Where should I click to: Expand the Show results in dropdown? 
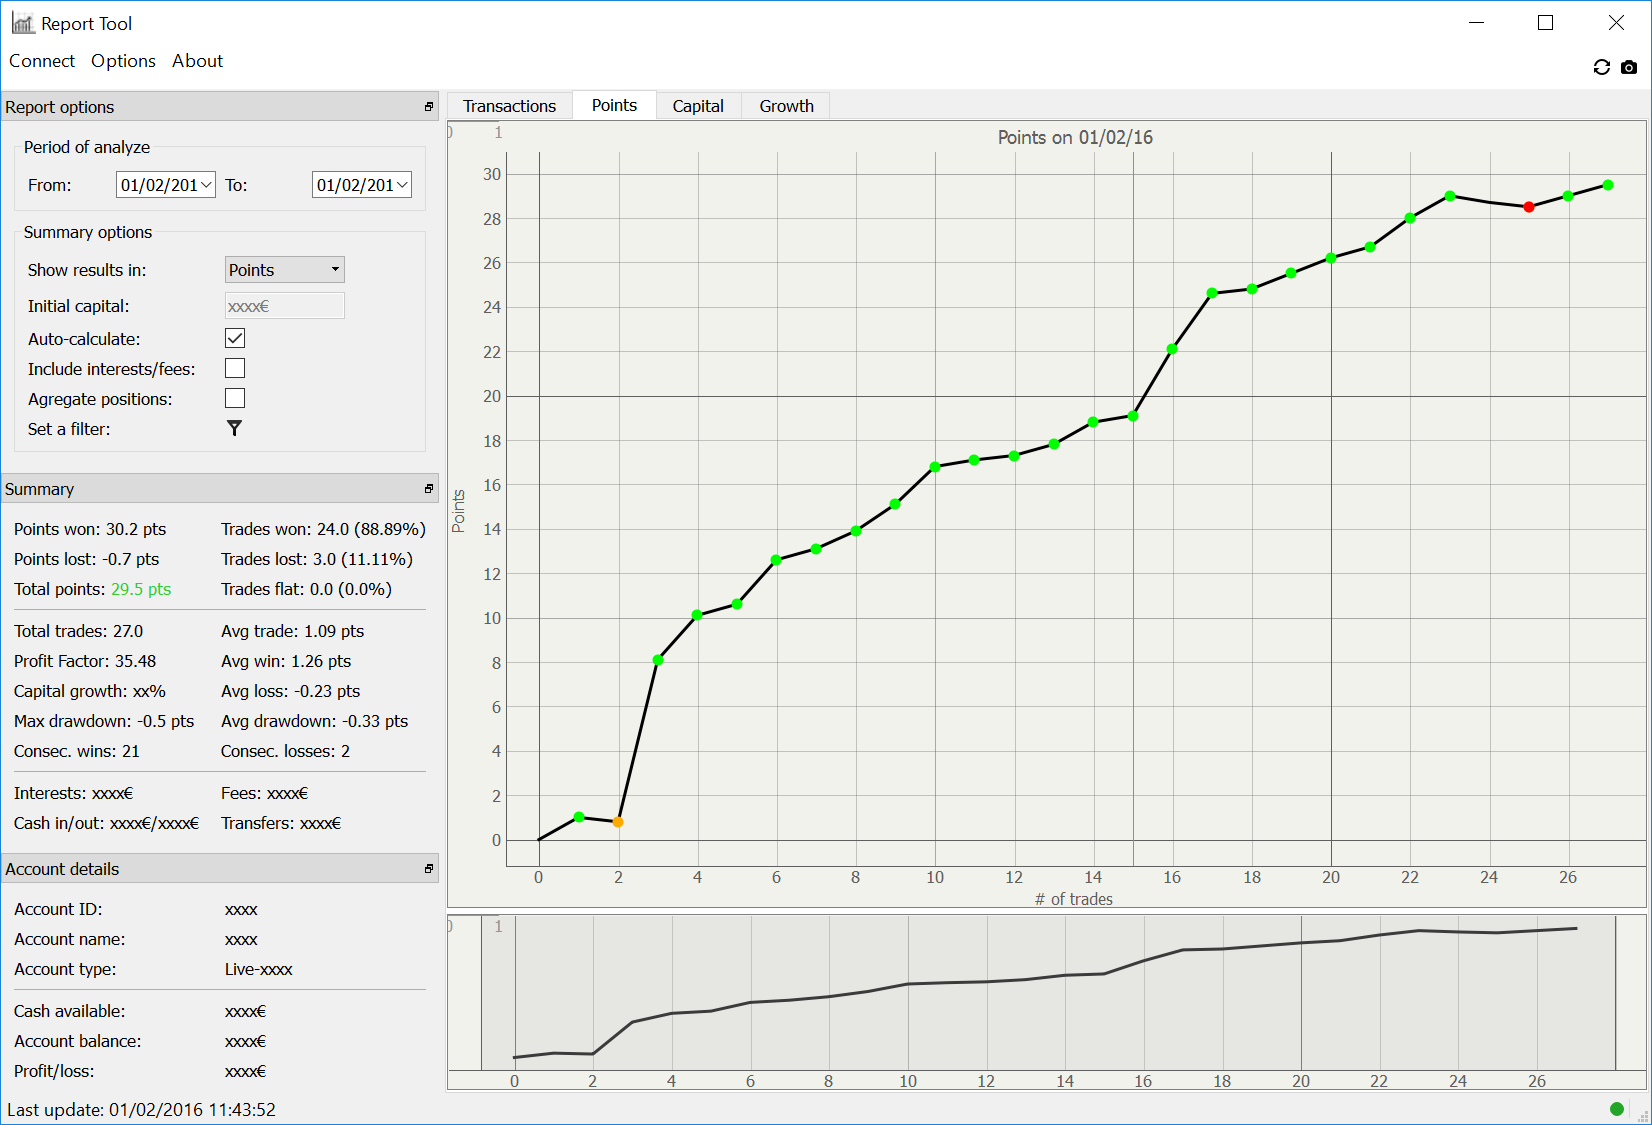click(285, 270)
